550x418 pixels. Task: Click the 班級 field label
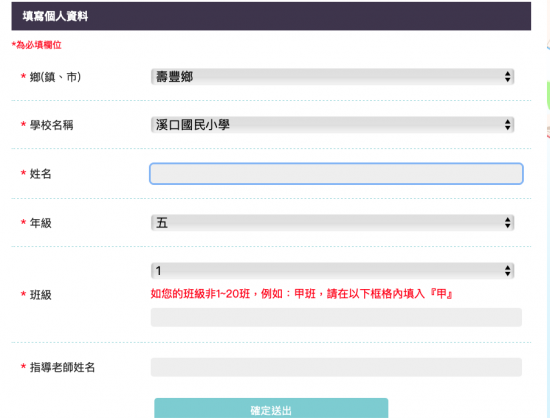[40, 295]
